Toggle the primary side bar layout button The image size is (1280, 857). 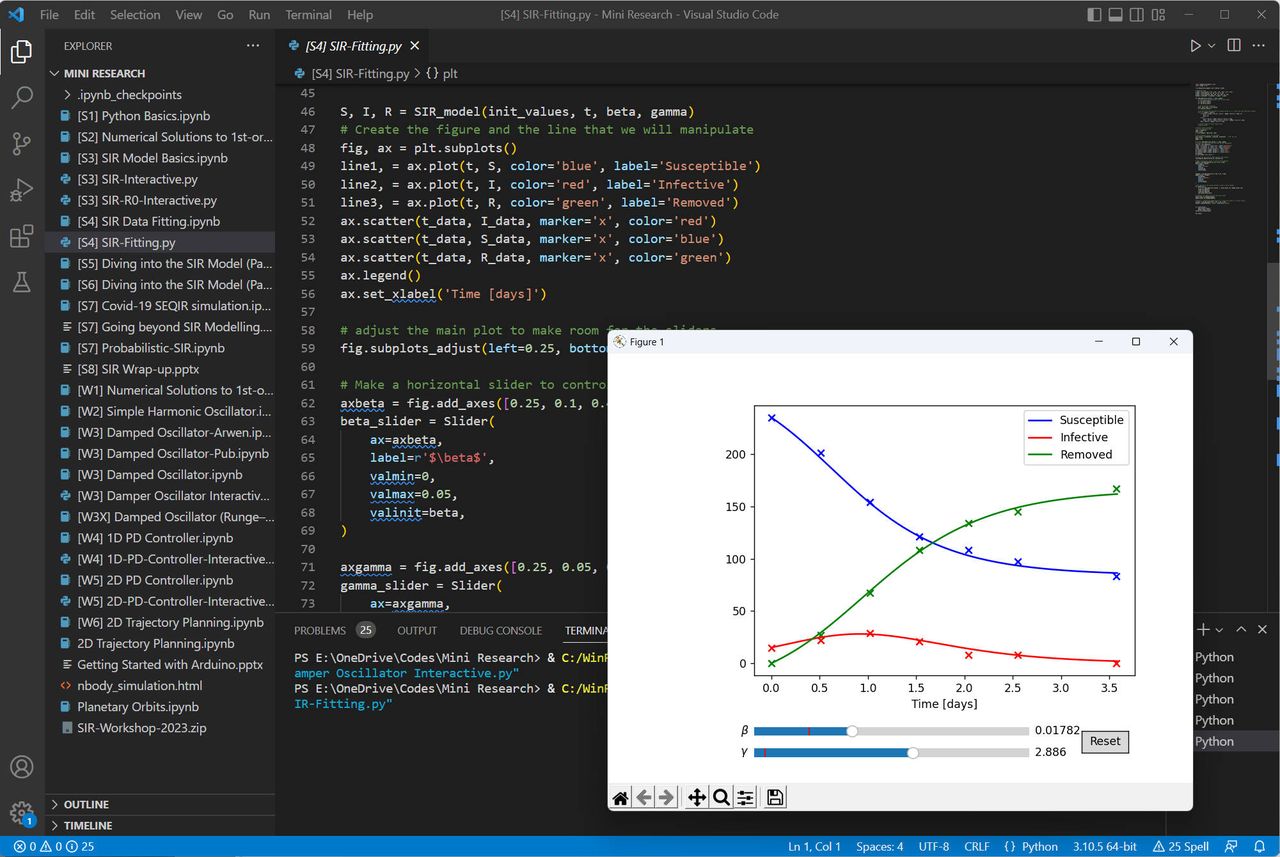[1095, 15]
